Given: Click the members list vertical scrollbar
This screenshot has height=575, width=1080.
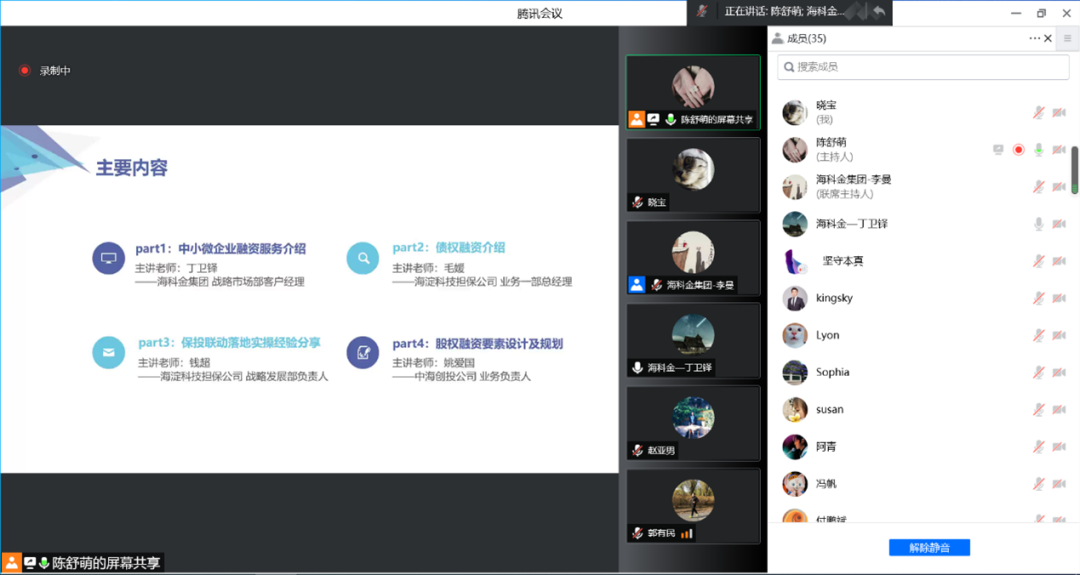Looking at the screenshot, I should [1075, 170].
